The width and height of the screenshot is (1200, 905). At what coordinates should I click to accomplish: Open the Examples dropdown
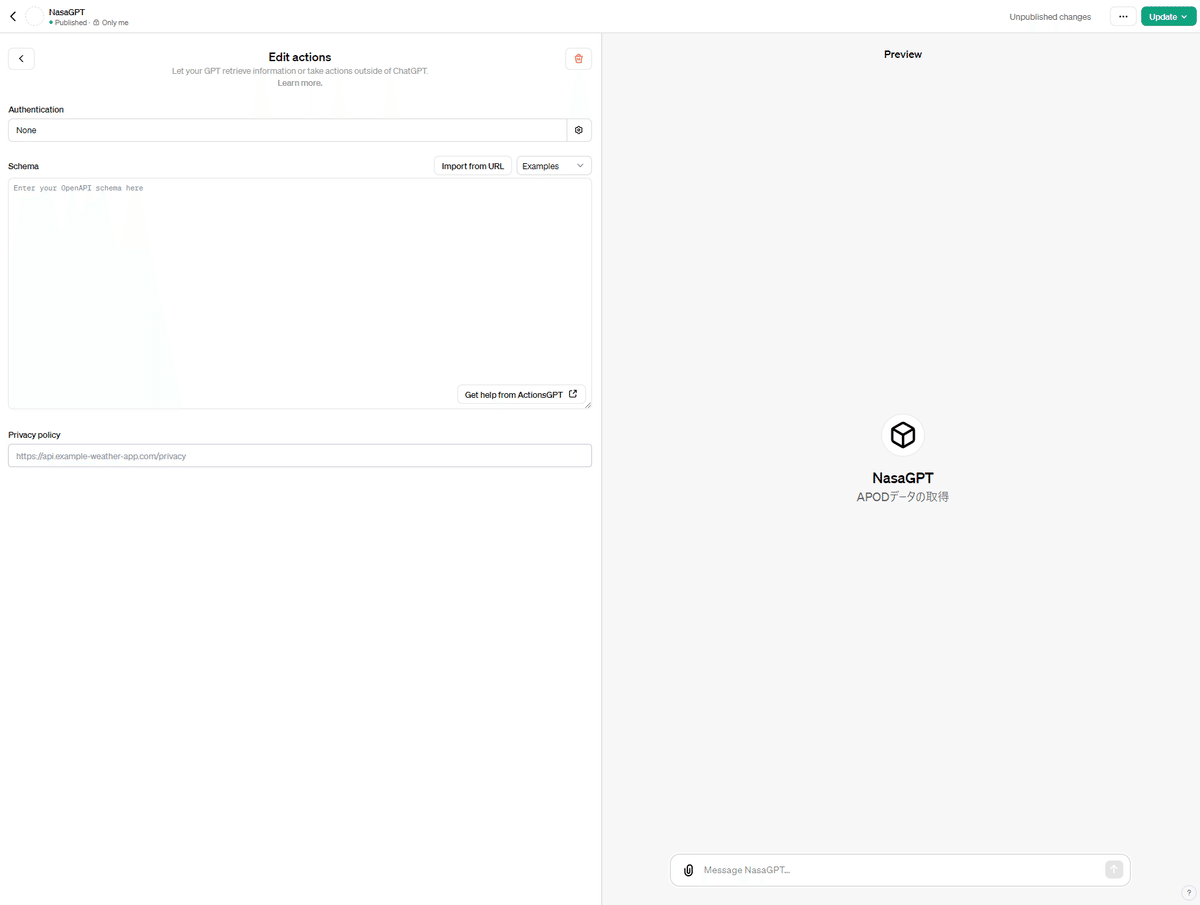click(x=554, y=166)
